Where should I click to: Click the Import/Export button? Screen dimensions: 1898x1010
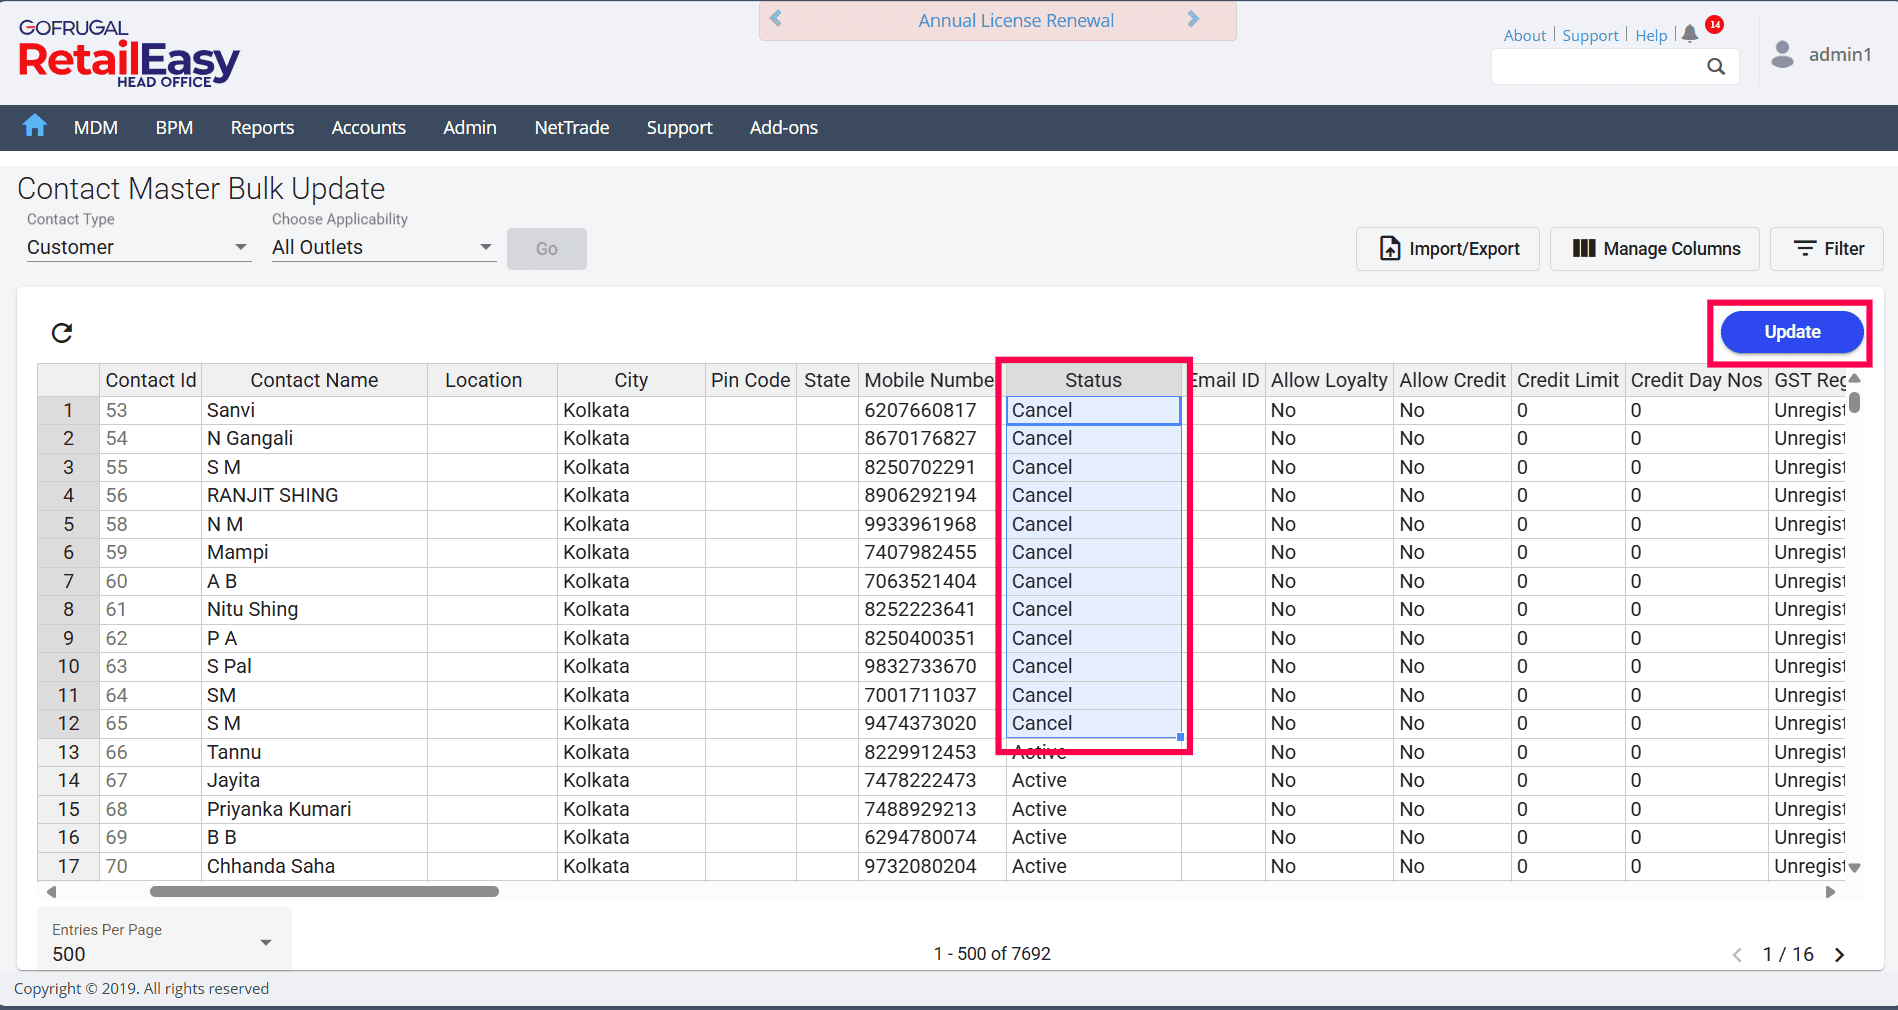coord(1448,249)
